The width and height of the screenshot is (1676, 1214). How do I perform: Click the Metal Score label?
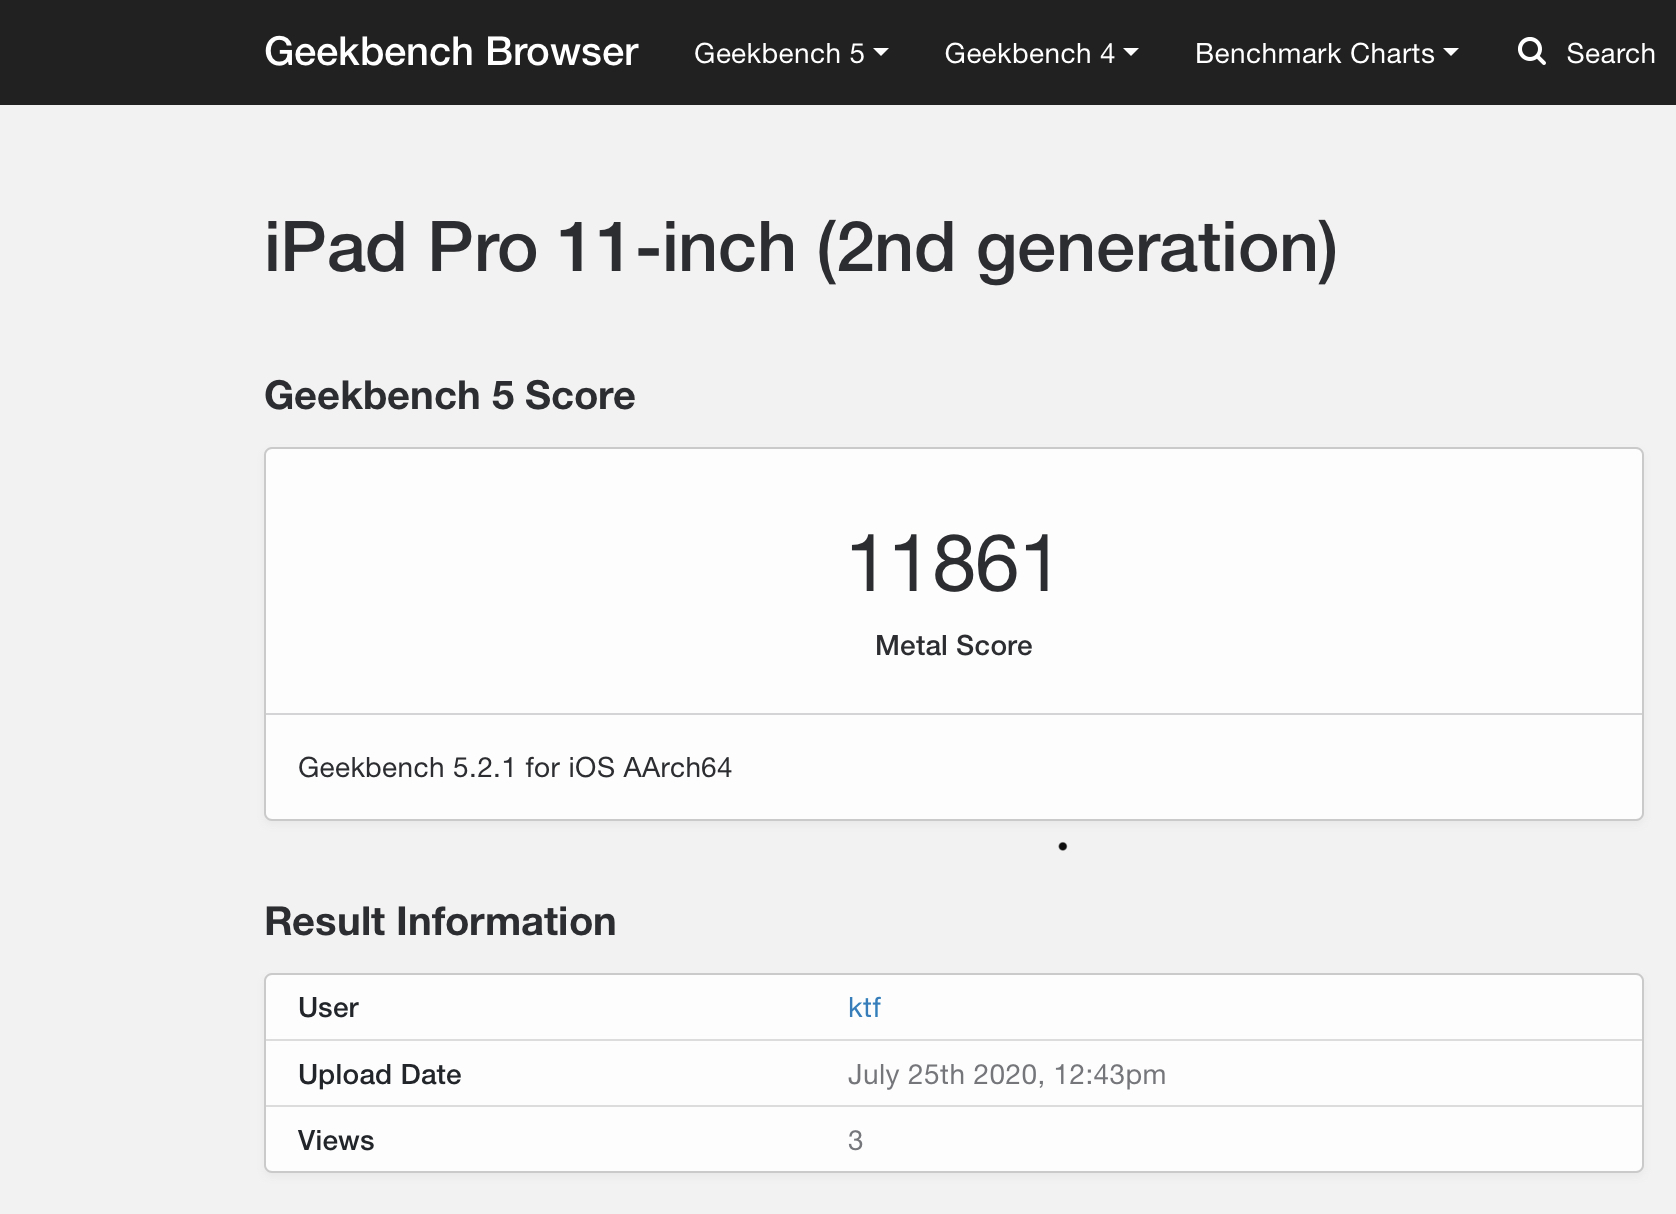click(x=953, y=646)
